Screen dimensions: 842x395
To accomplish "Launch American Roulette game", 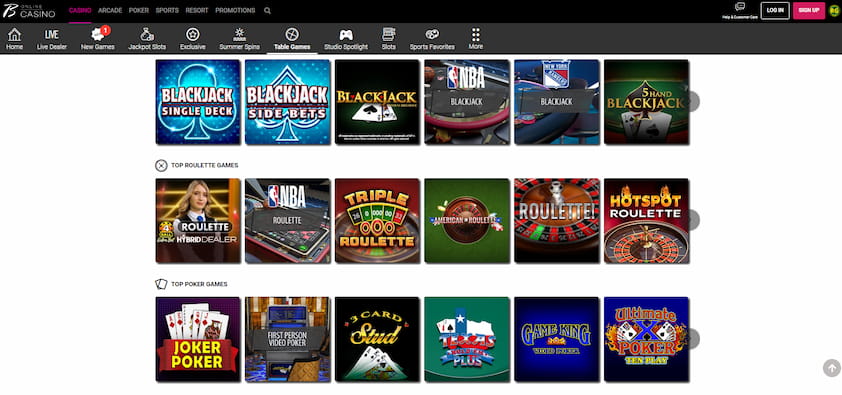I will [x=467, y=221].
